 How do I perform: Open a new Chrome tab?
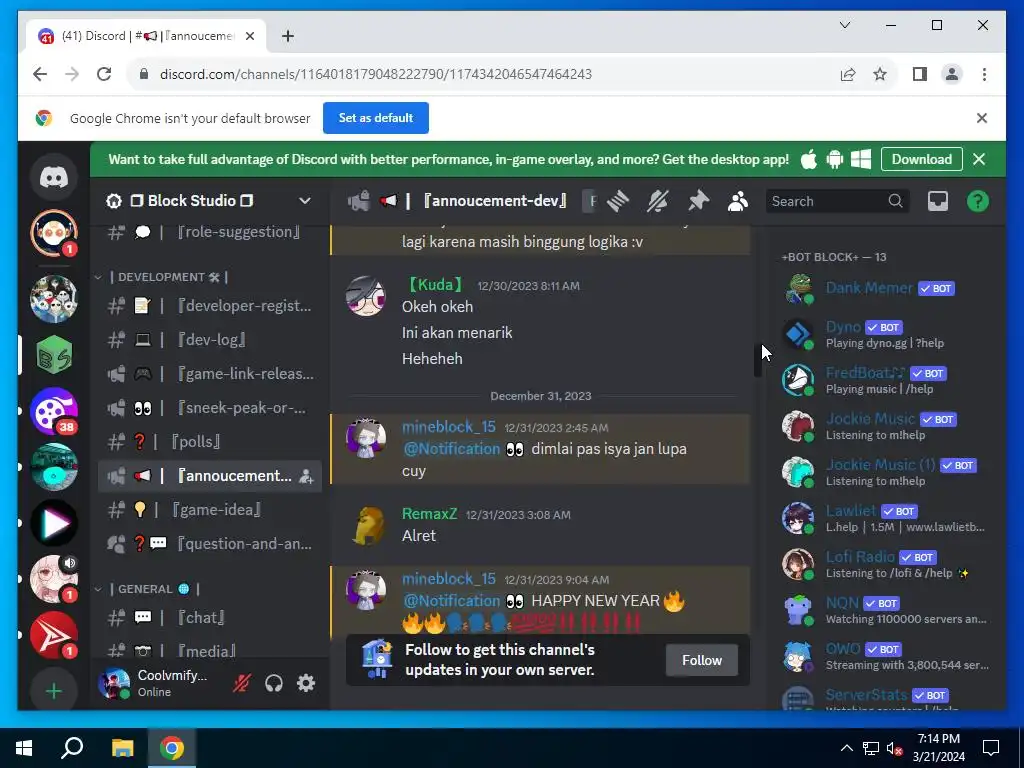pos(288,36)
